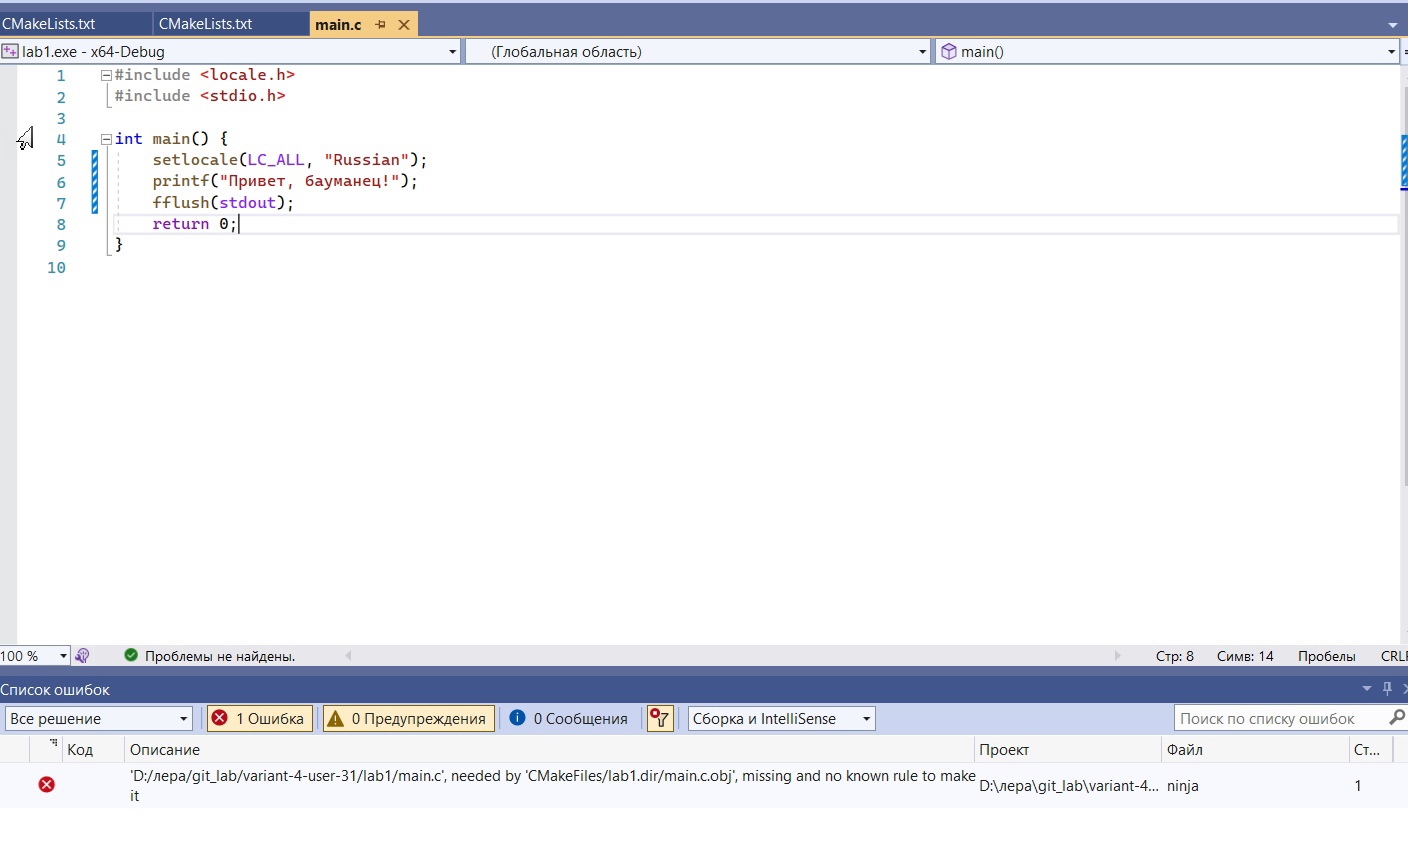
Task: Open the 'Все решение' scope dropdown
Action: [98, 718]
